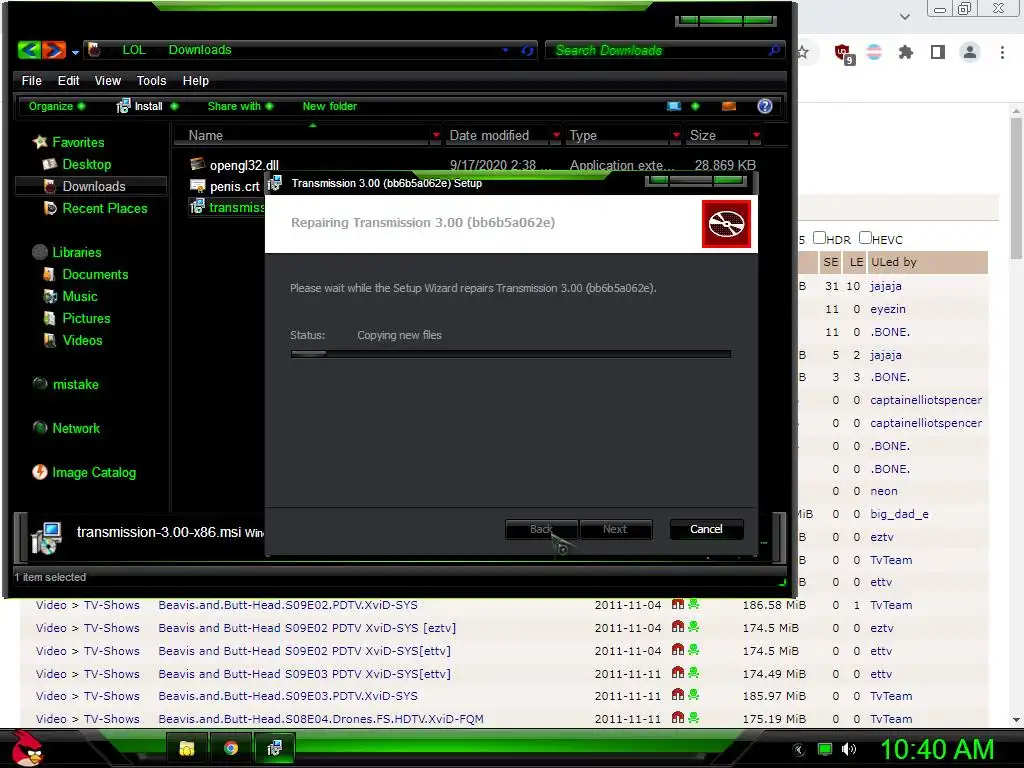Open Name column filter dropdown
The width and height of the screenshot is (1024, 768).
436,135
